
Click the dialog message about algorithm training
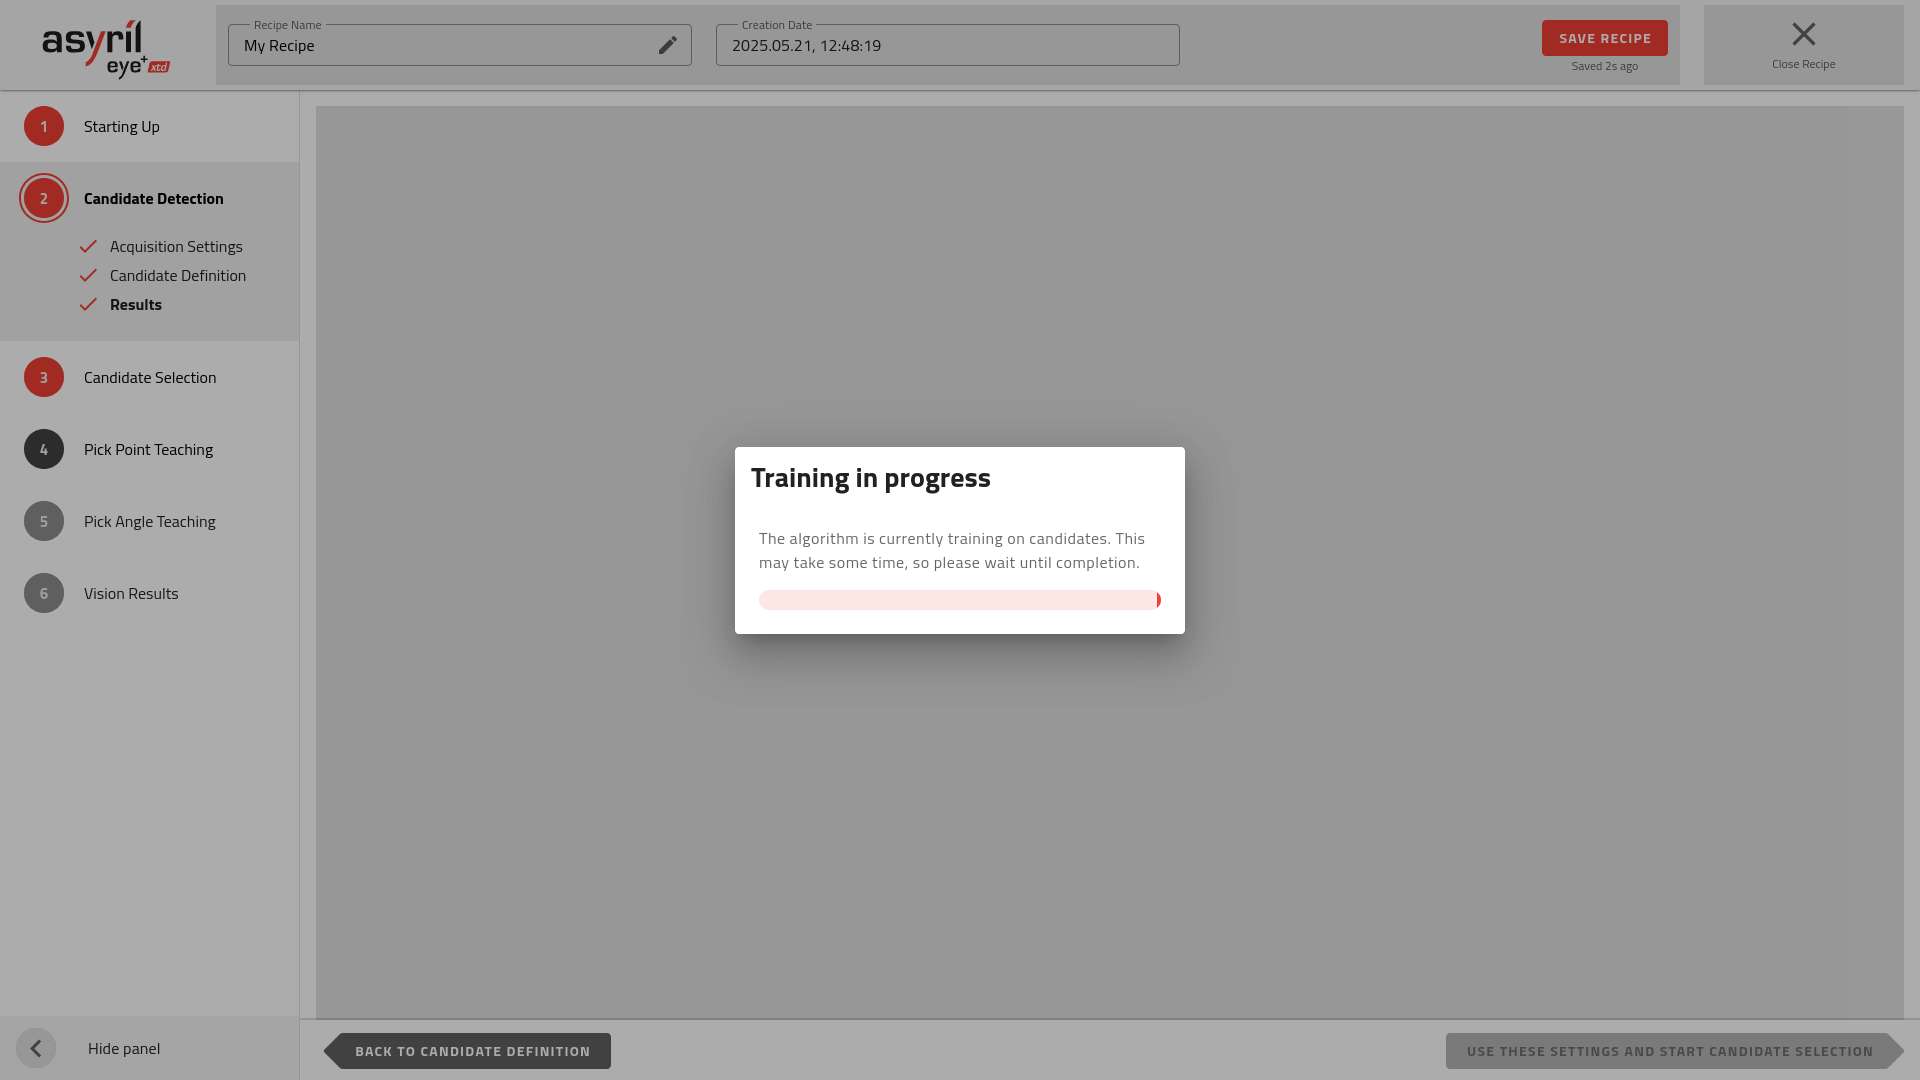click(x=952, y=550)
